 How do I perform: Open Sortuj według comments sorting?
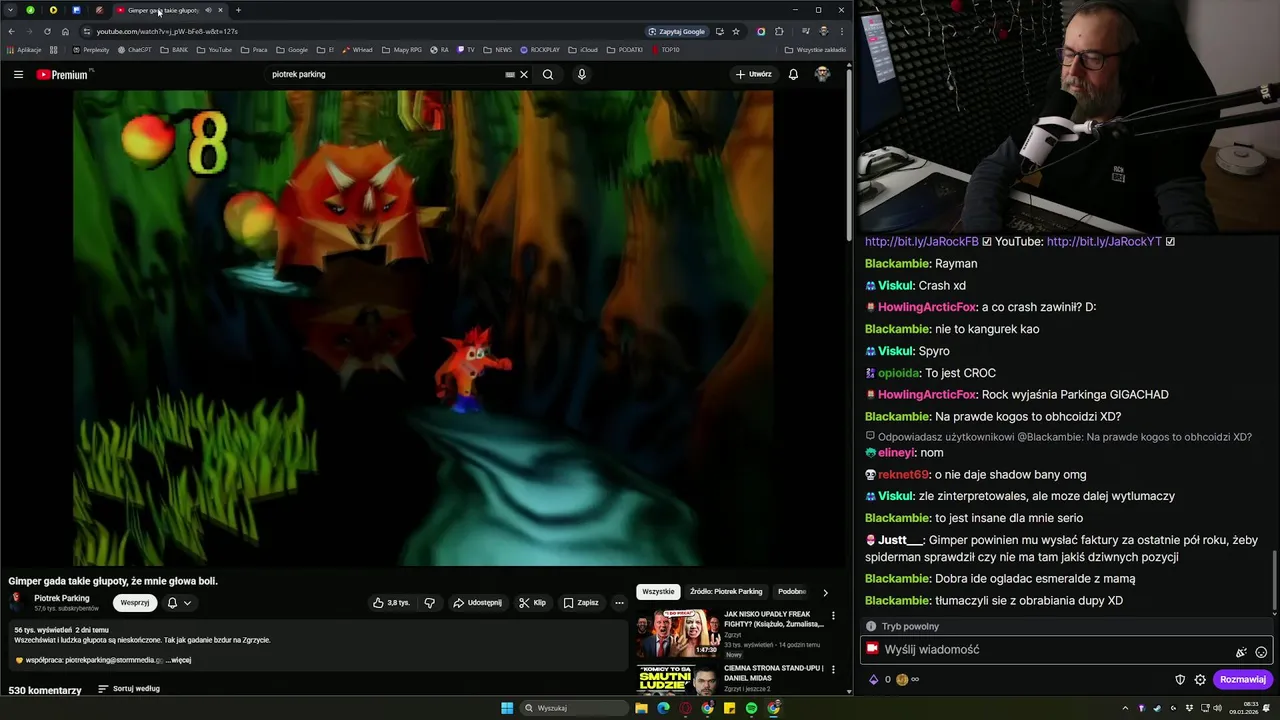[x=129, y=689]
